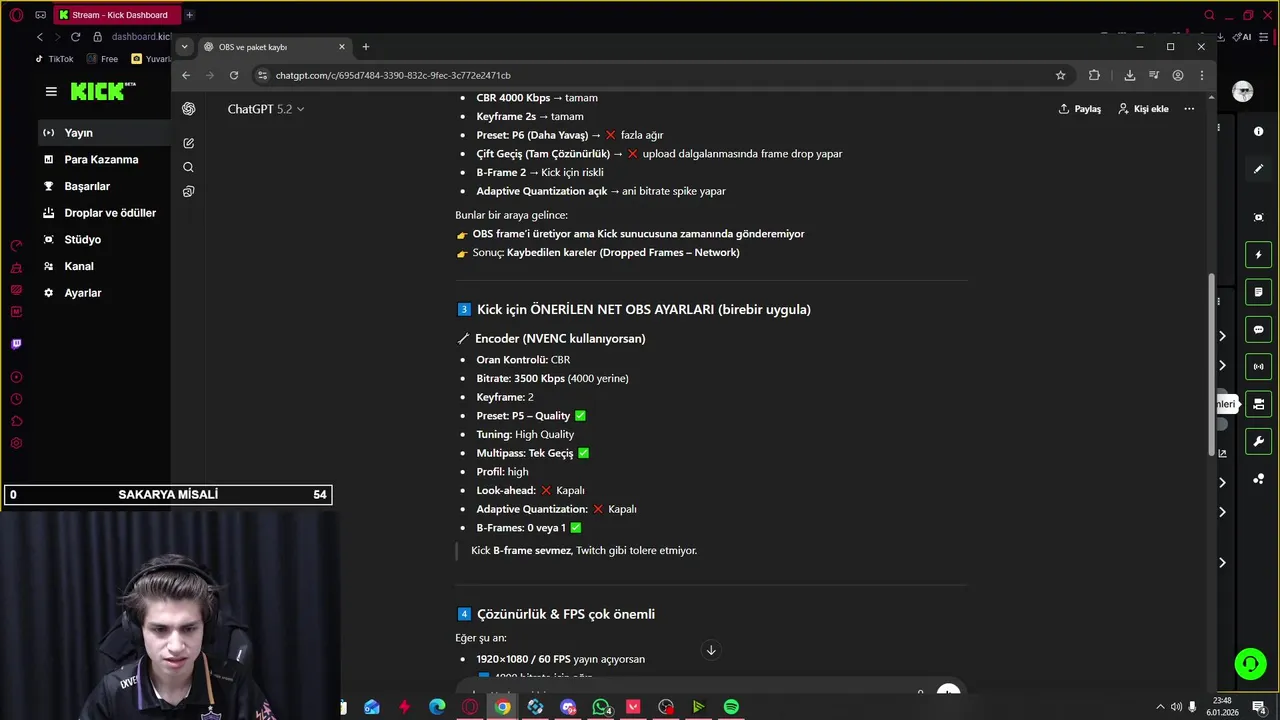This screenshot has width=1280, height=720.
Task: Open Twitch icon in Opera sidebar
Action: click(x=16, y=344)
